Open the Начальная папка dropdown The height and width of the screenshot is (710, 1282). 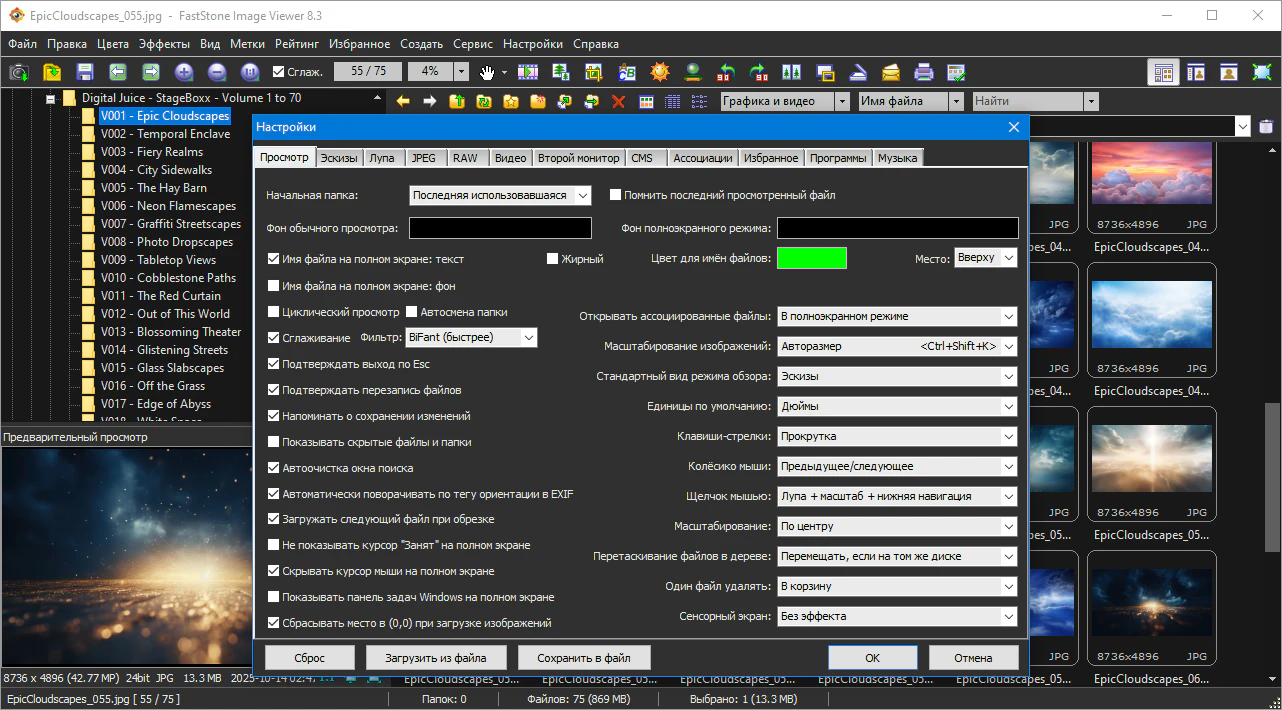[x=500, y=196]
